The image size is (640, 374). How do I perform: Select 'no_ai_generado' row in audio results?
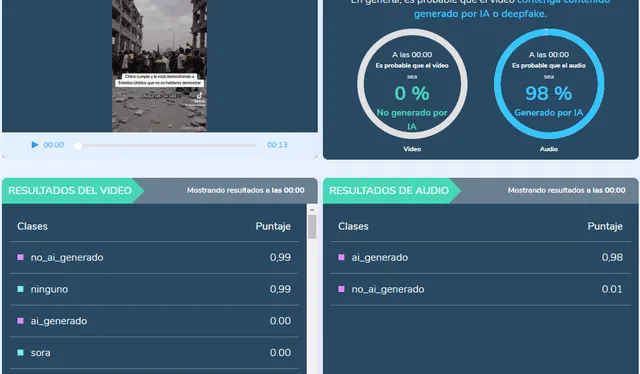tap(480, 289)
